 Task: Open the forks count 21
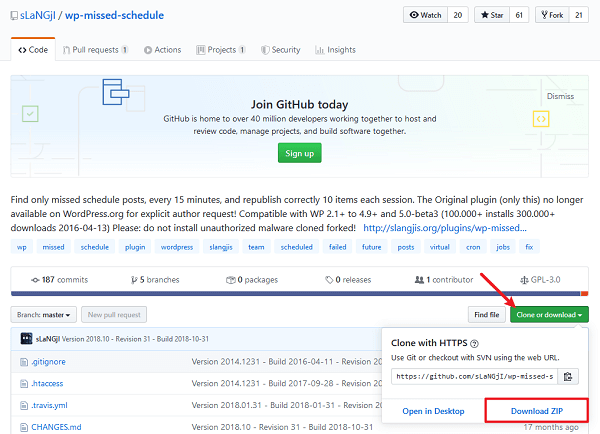pos(579,15)
